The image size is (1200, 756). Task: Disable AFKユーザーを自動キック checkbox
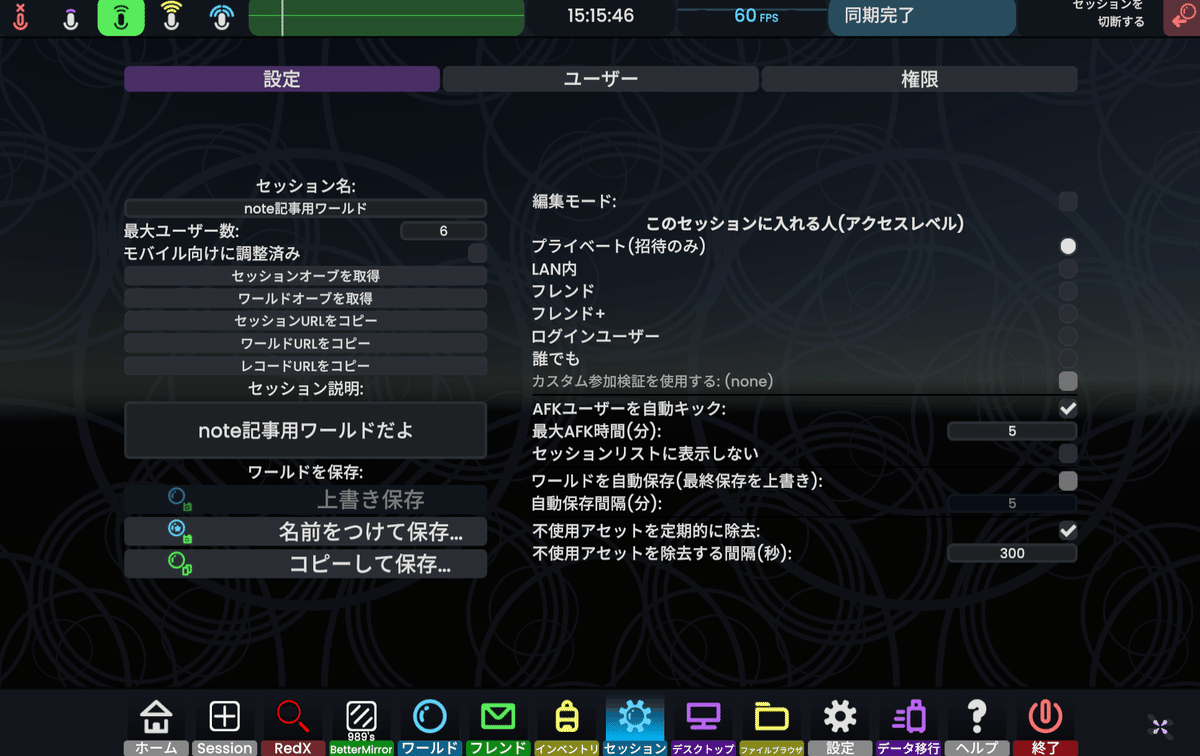[1067, 408]
